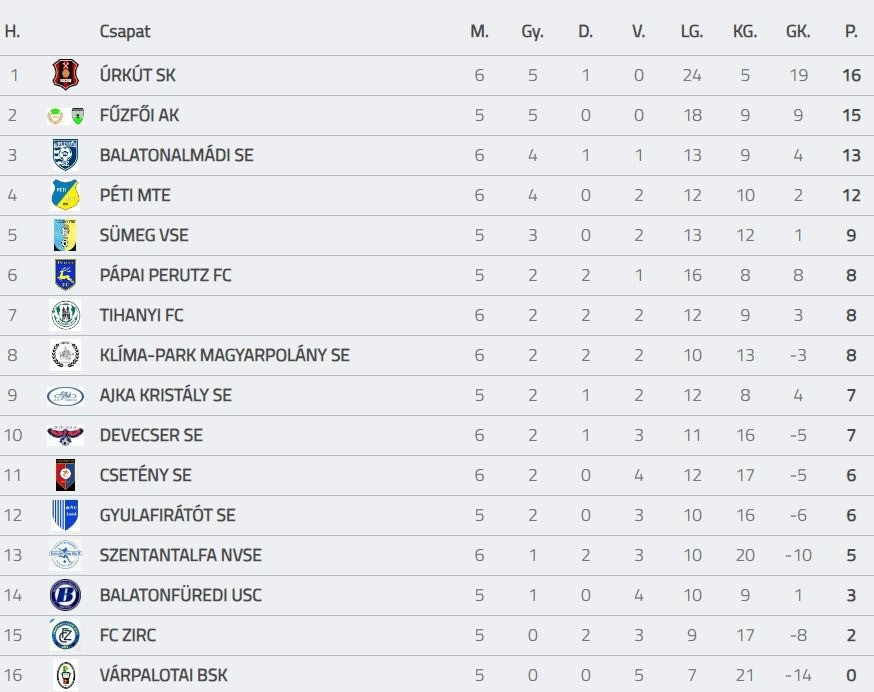Click the Pápai Perutz FC crest
The width and height of the screenshot is (874, 692).
point(65,275)
